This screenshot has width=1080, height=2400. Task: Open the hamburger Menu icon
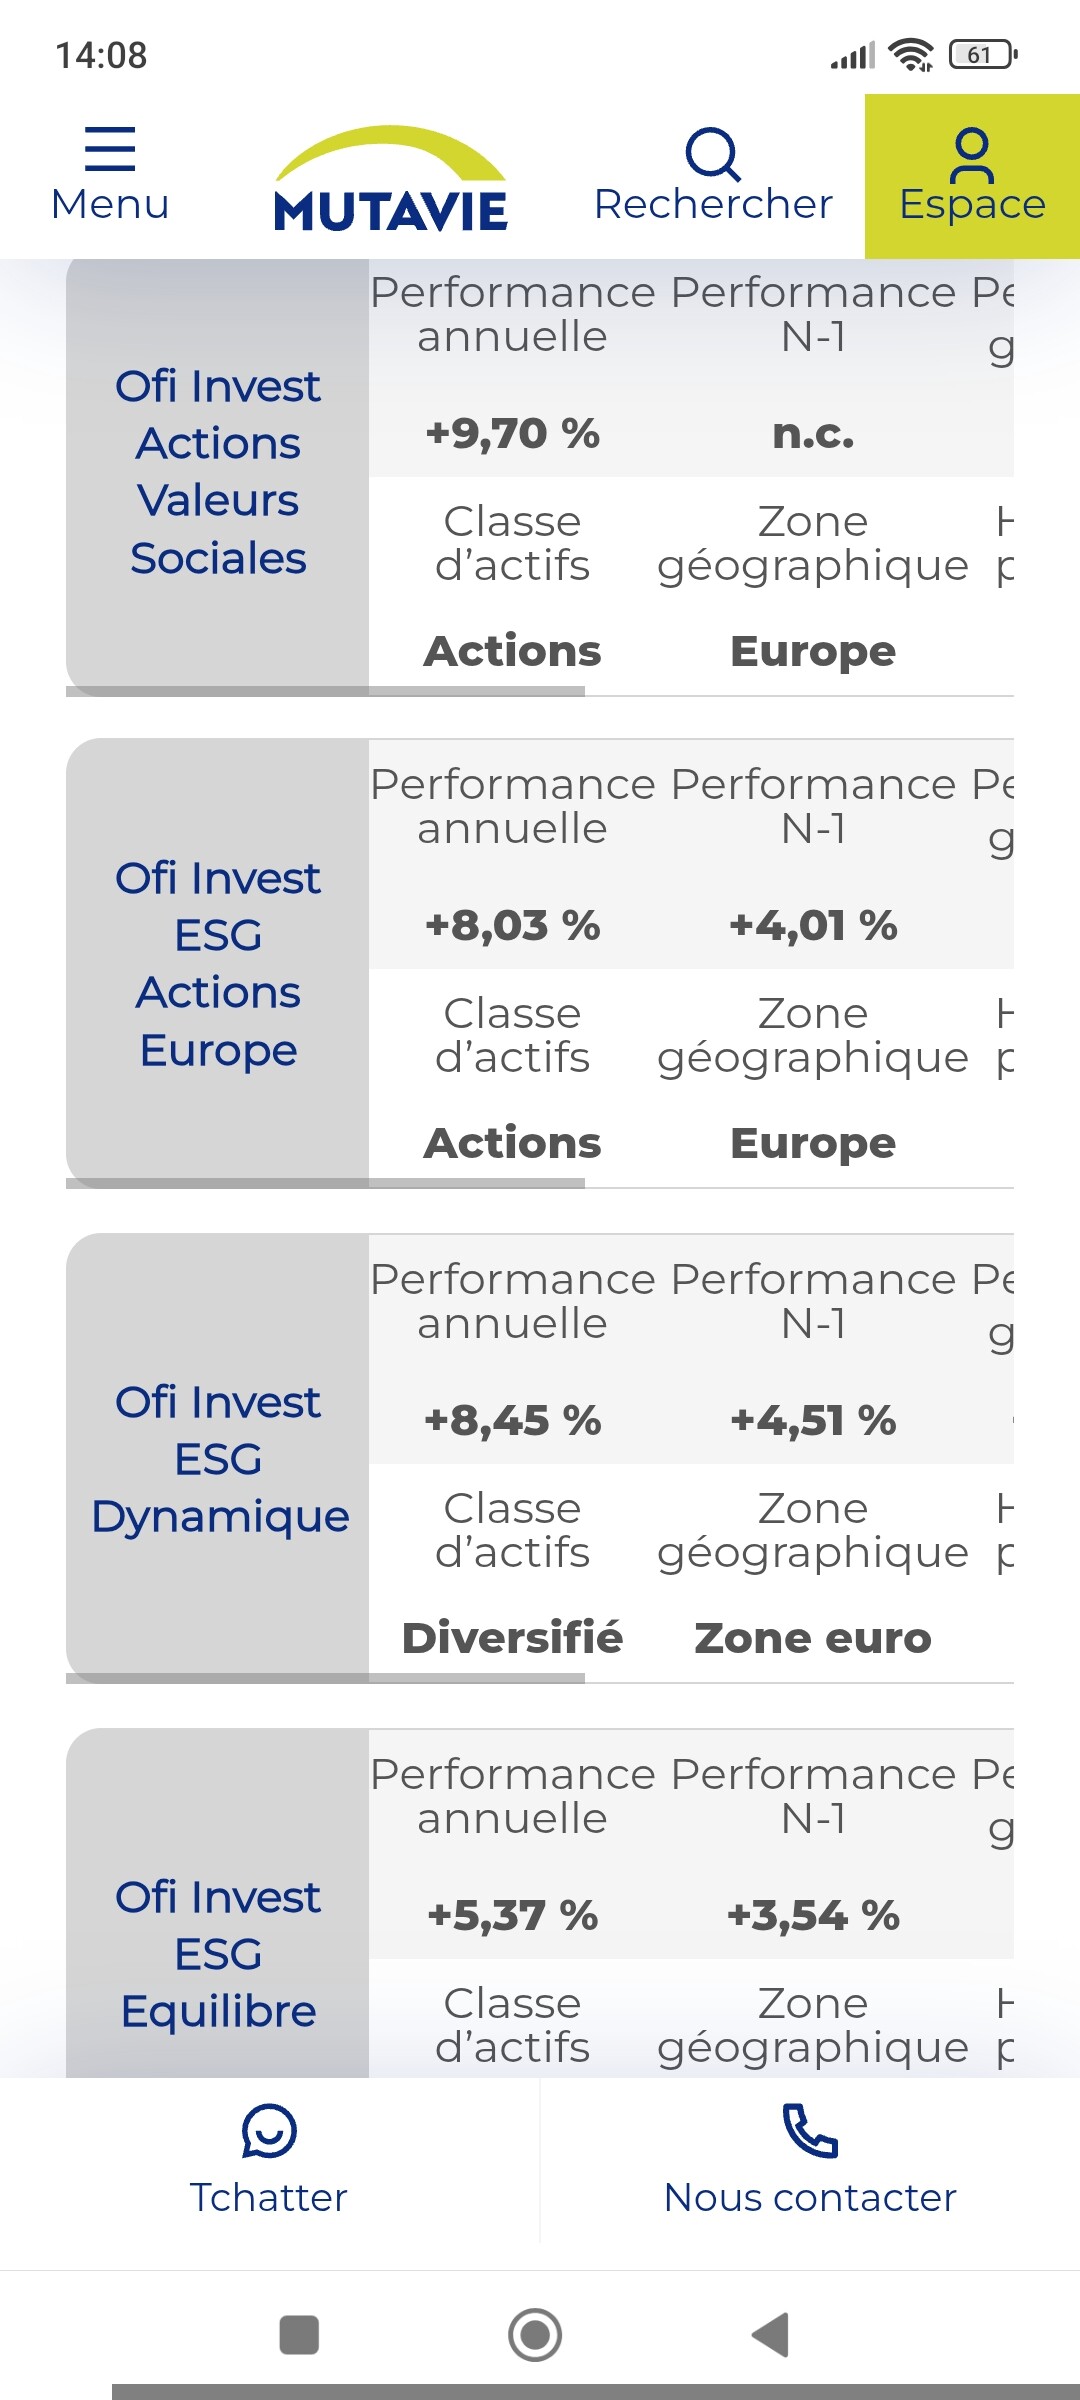110,150
